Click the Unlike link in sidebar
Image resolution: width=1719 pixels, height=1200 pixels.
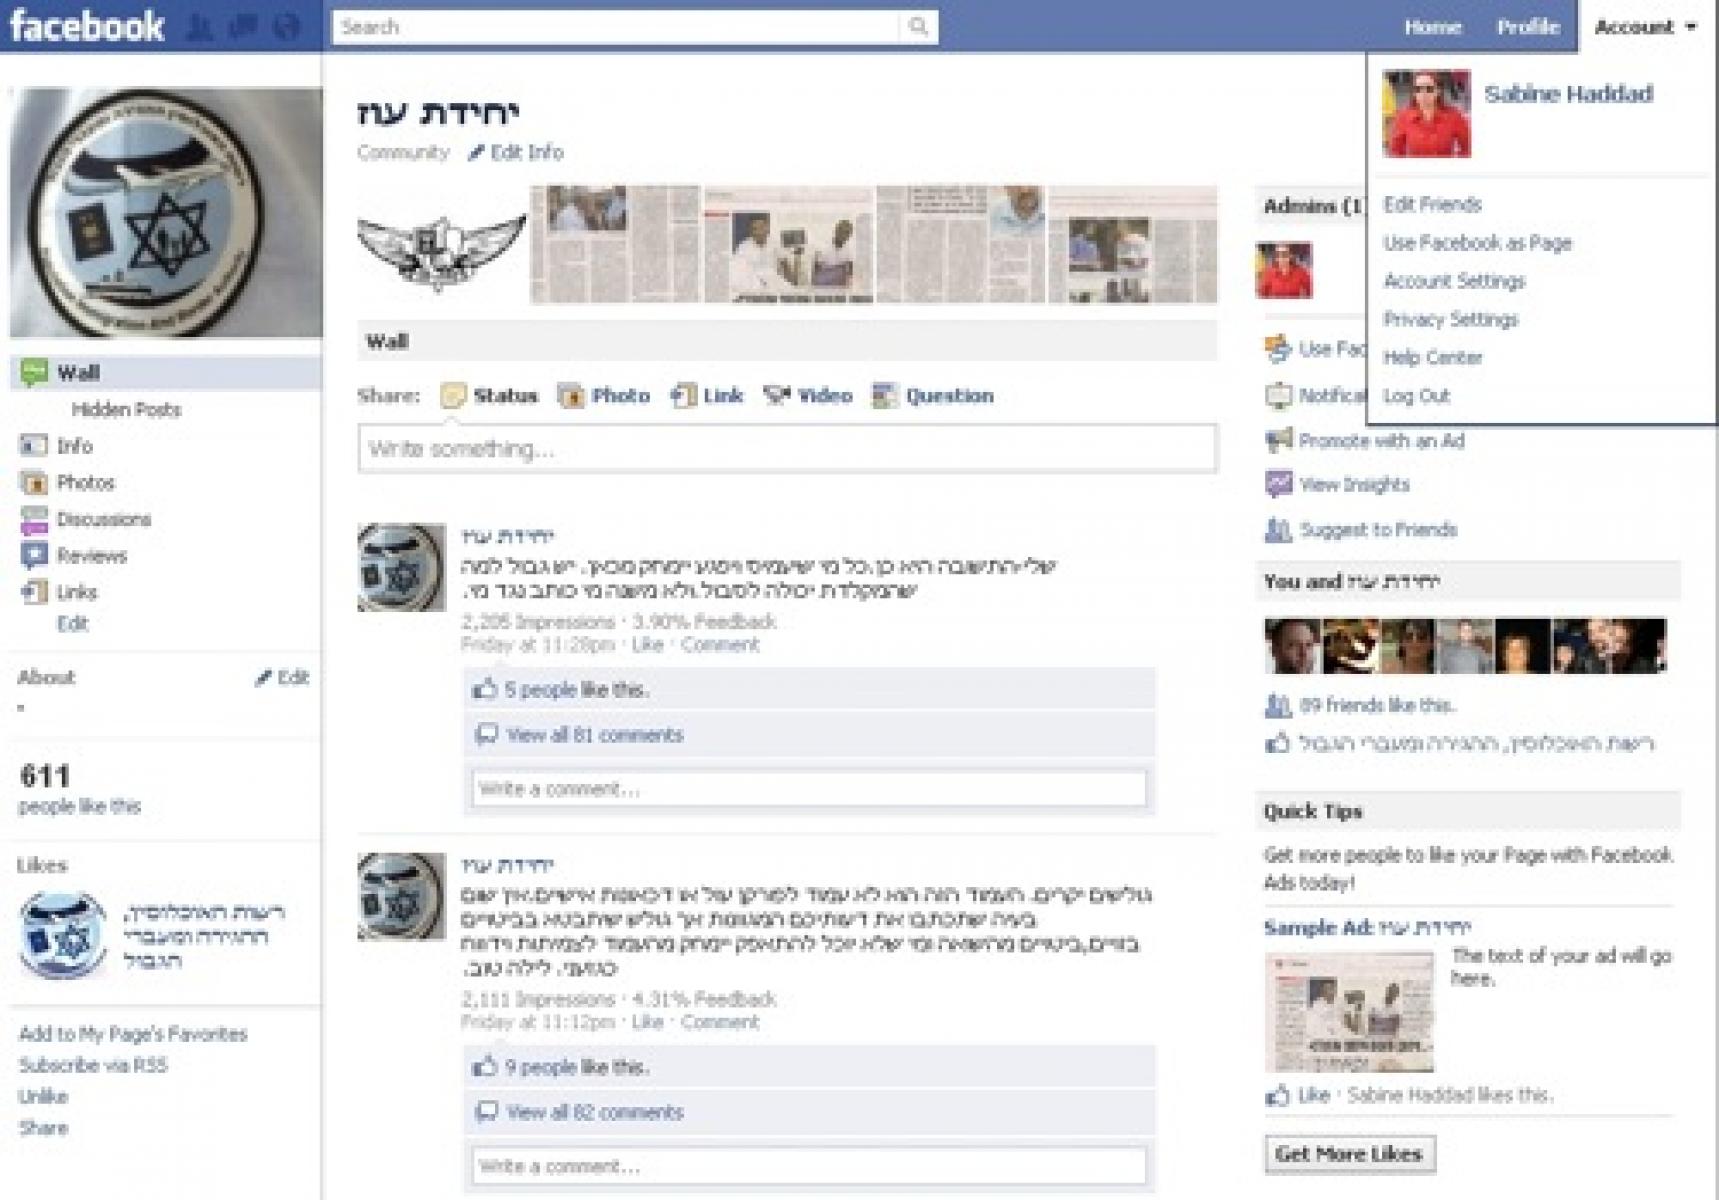click(43, 1097)
